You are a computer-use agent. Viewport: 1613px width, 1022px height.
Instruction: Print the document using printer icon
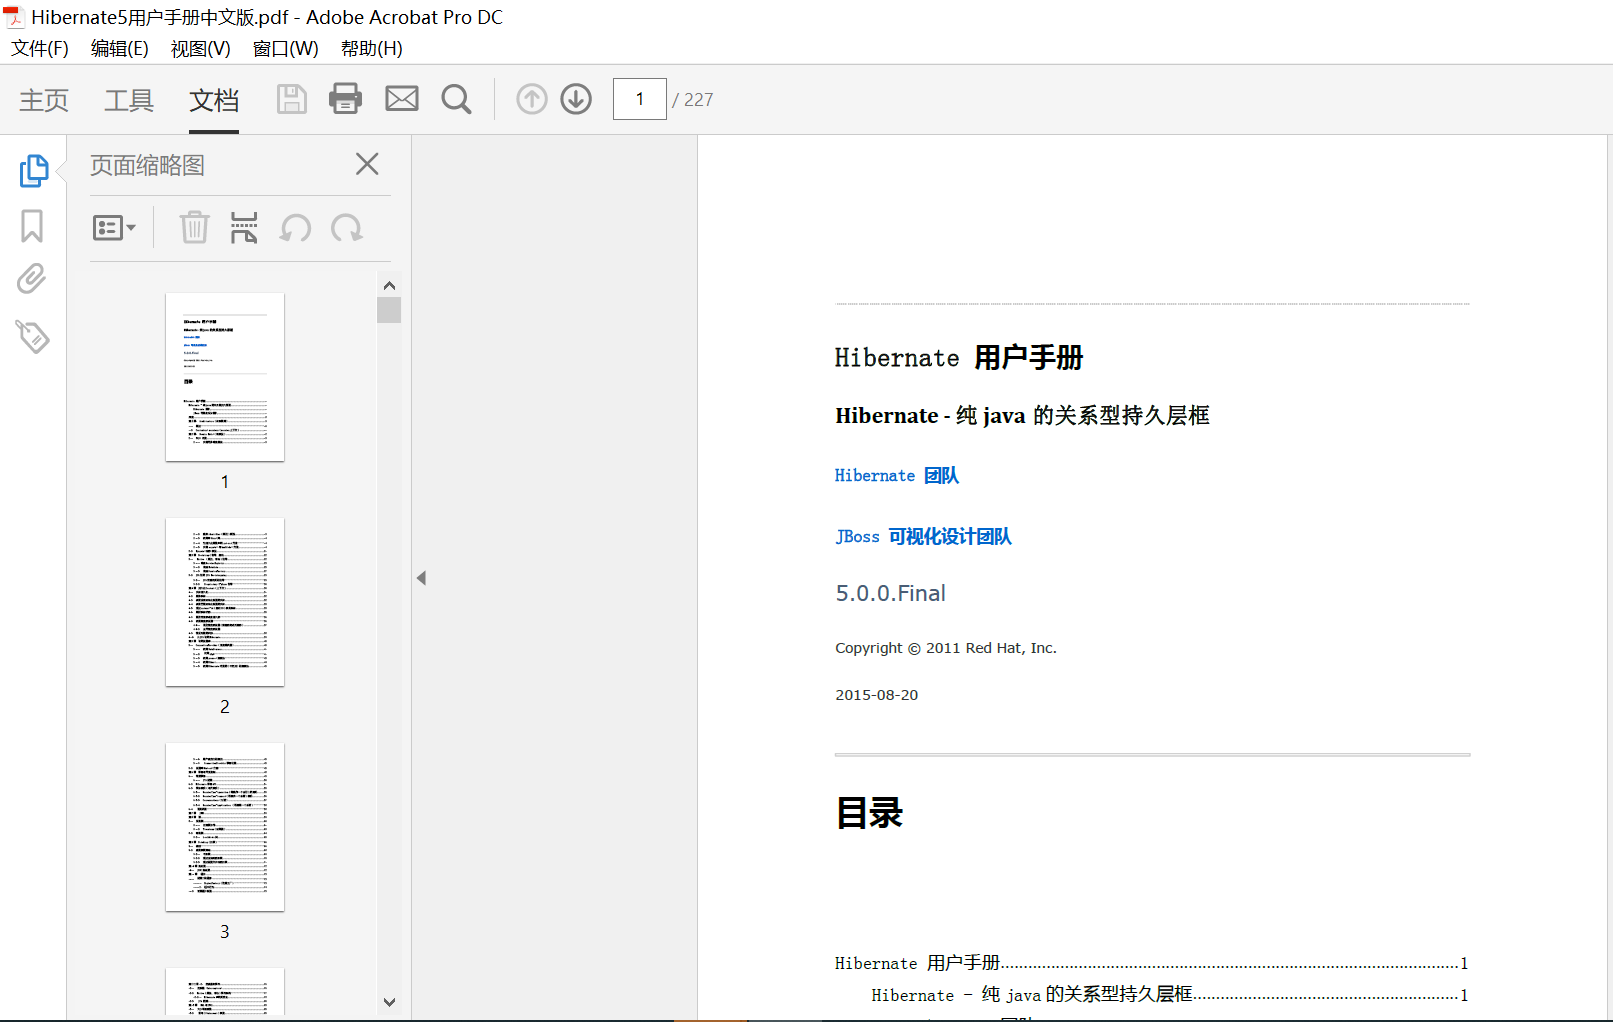click(345, 99)
